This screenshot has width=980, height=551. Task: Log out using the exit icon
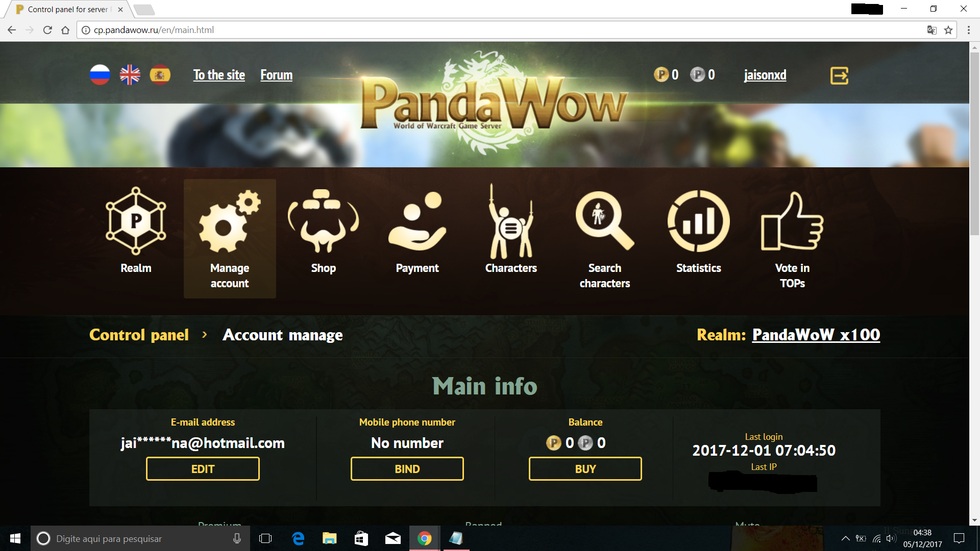pyautogui.click(x=839, y=76)
